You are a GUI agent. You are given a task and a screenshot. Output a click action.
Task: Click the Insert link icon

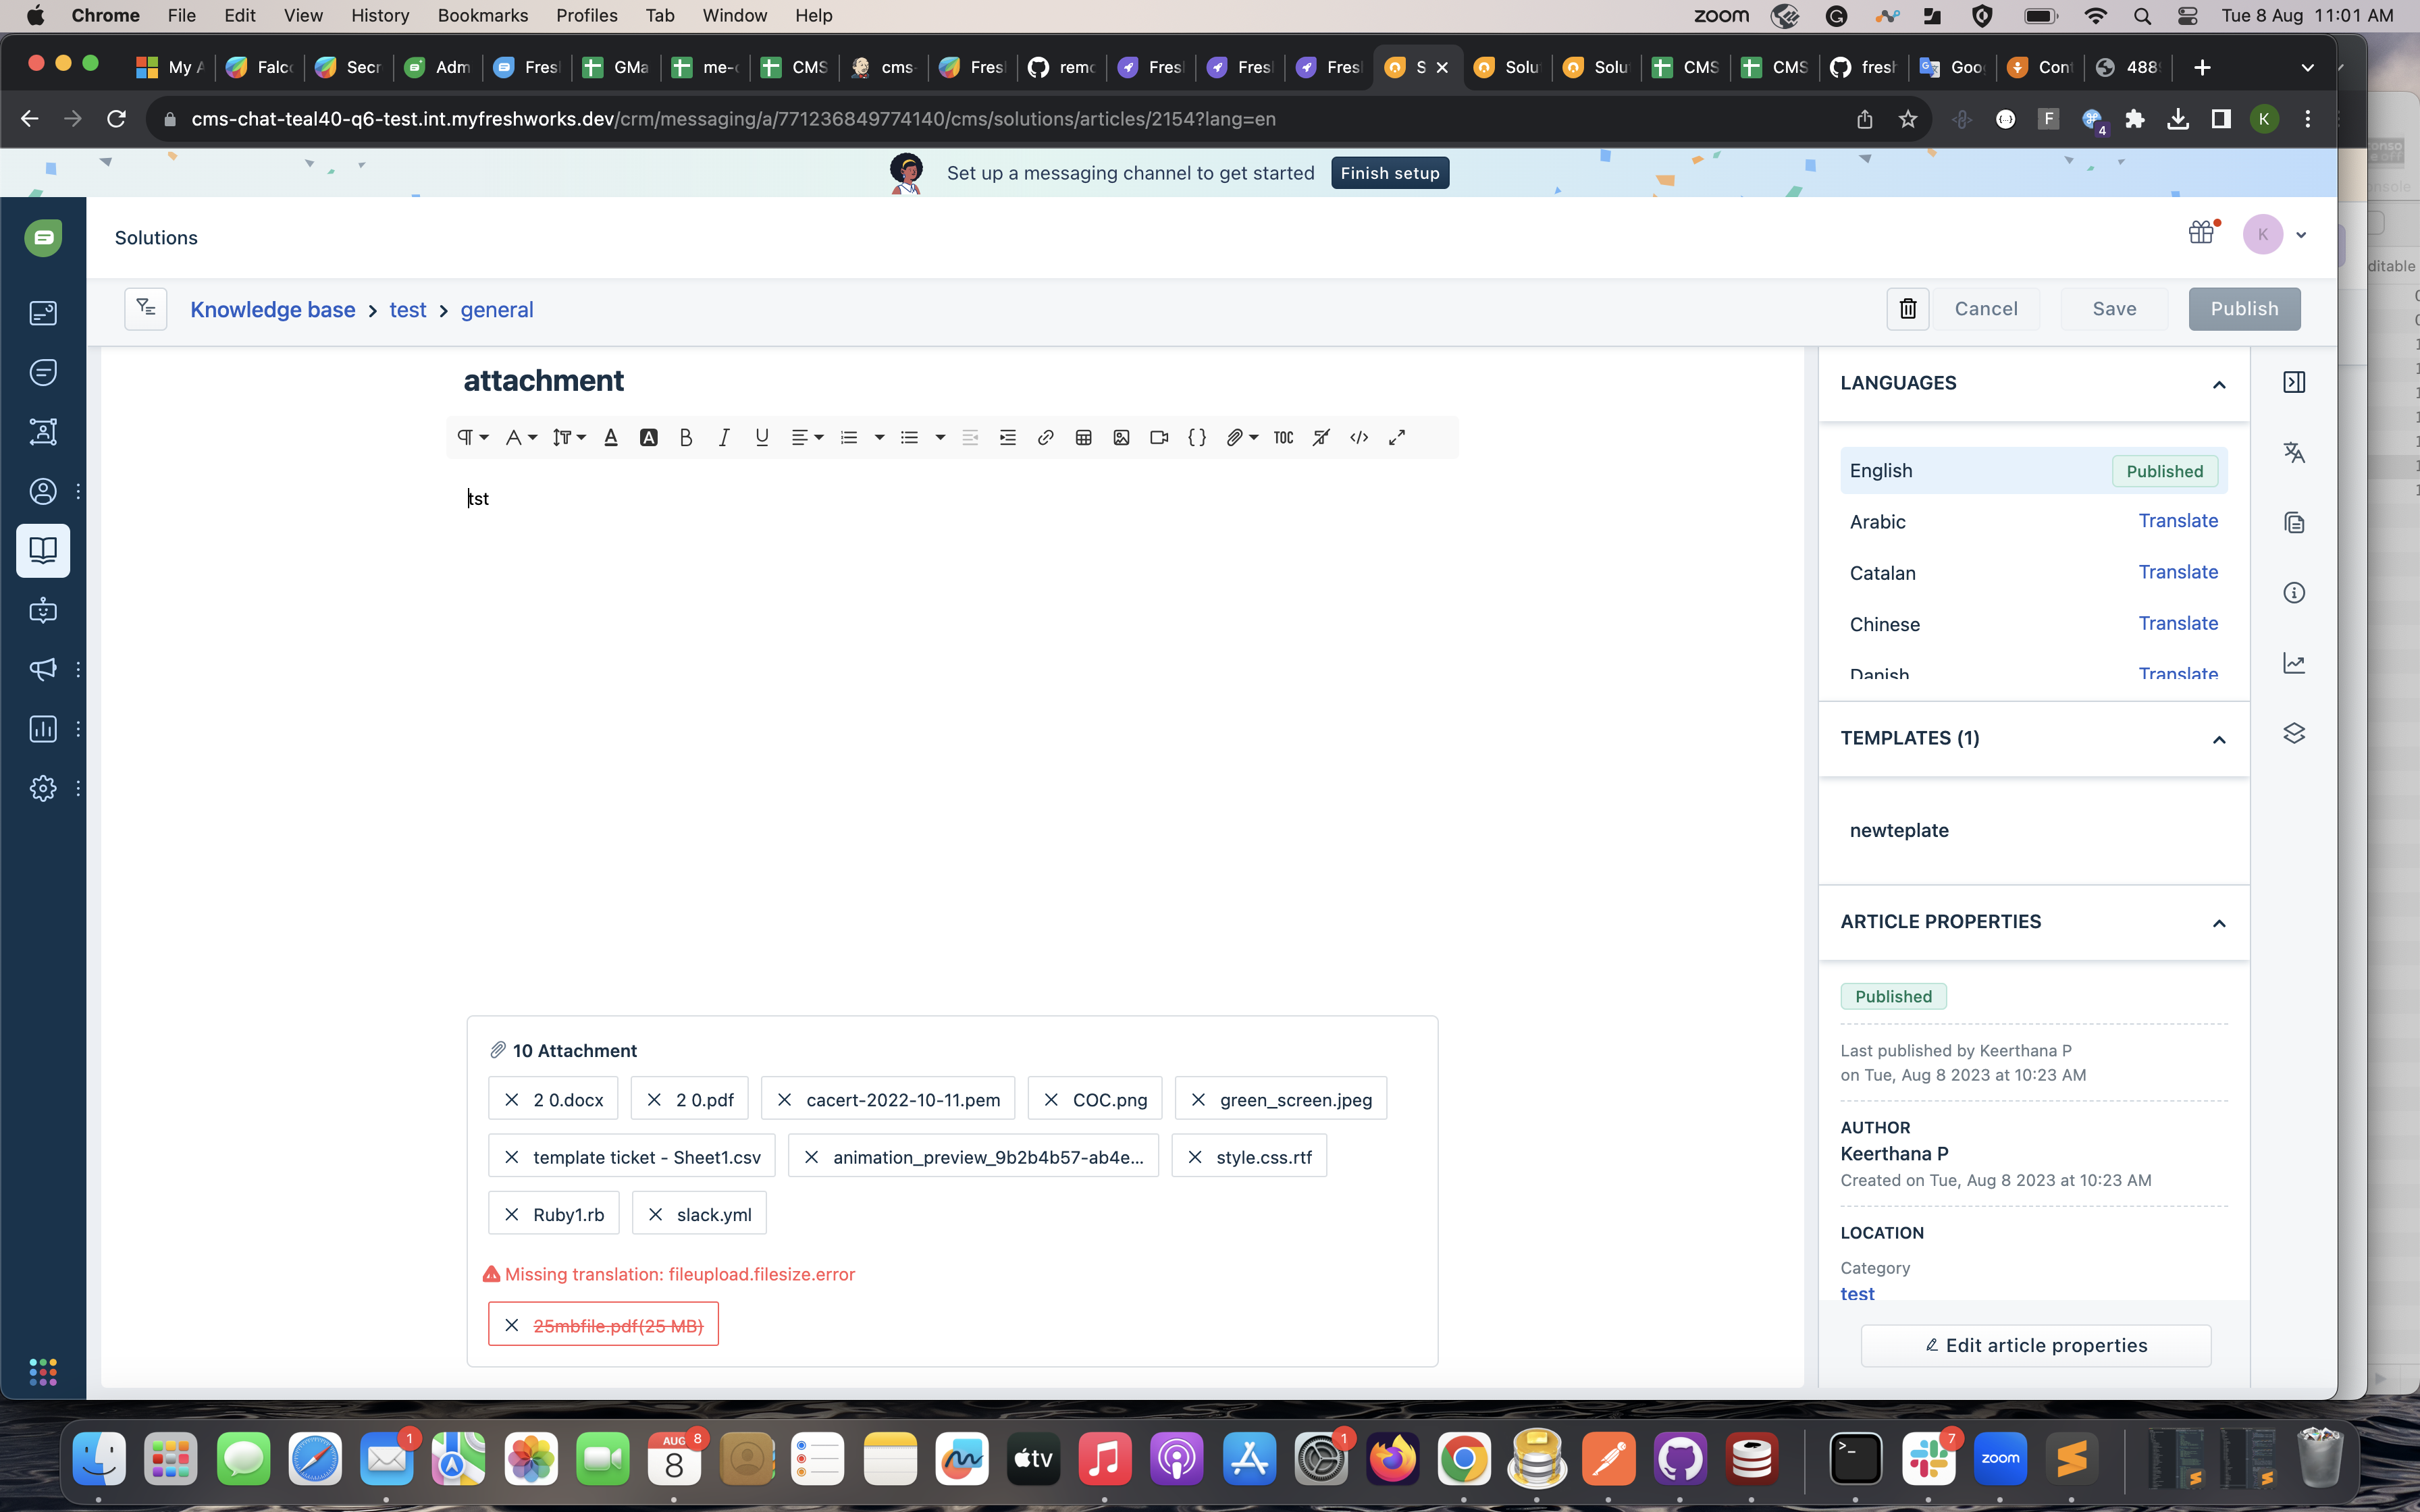[1045, 437]
